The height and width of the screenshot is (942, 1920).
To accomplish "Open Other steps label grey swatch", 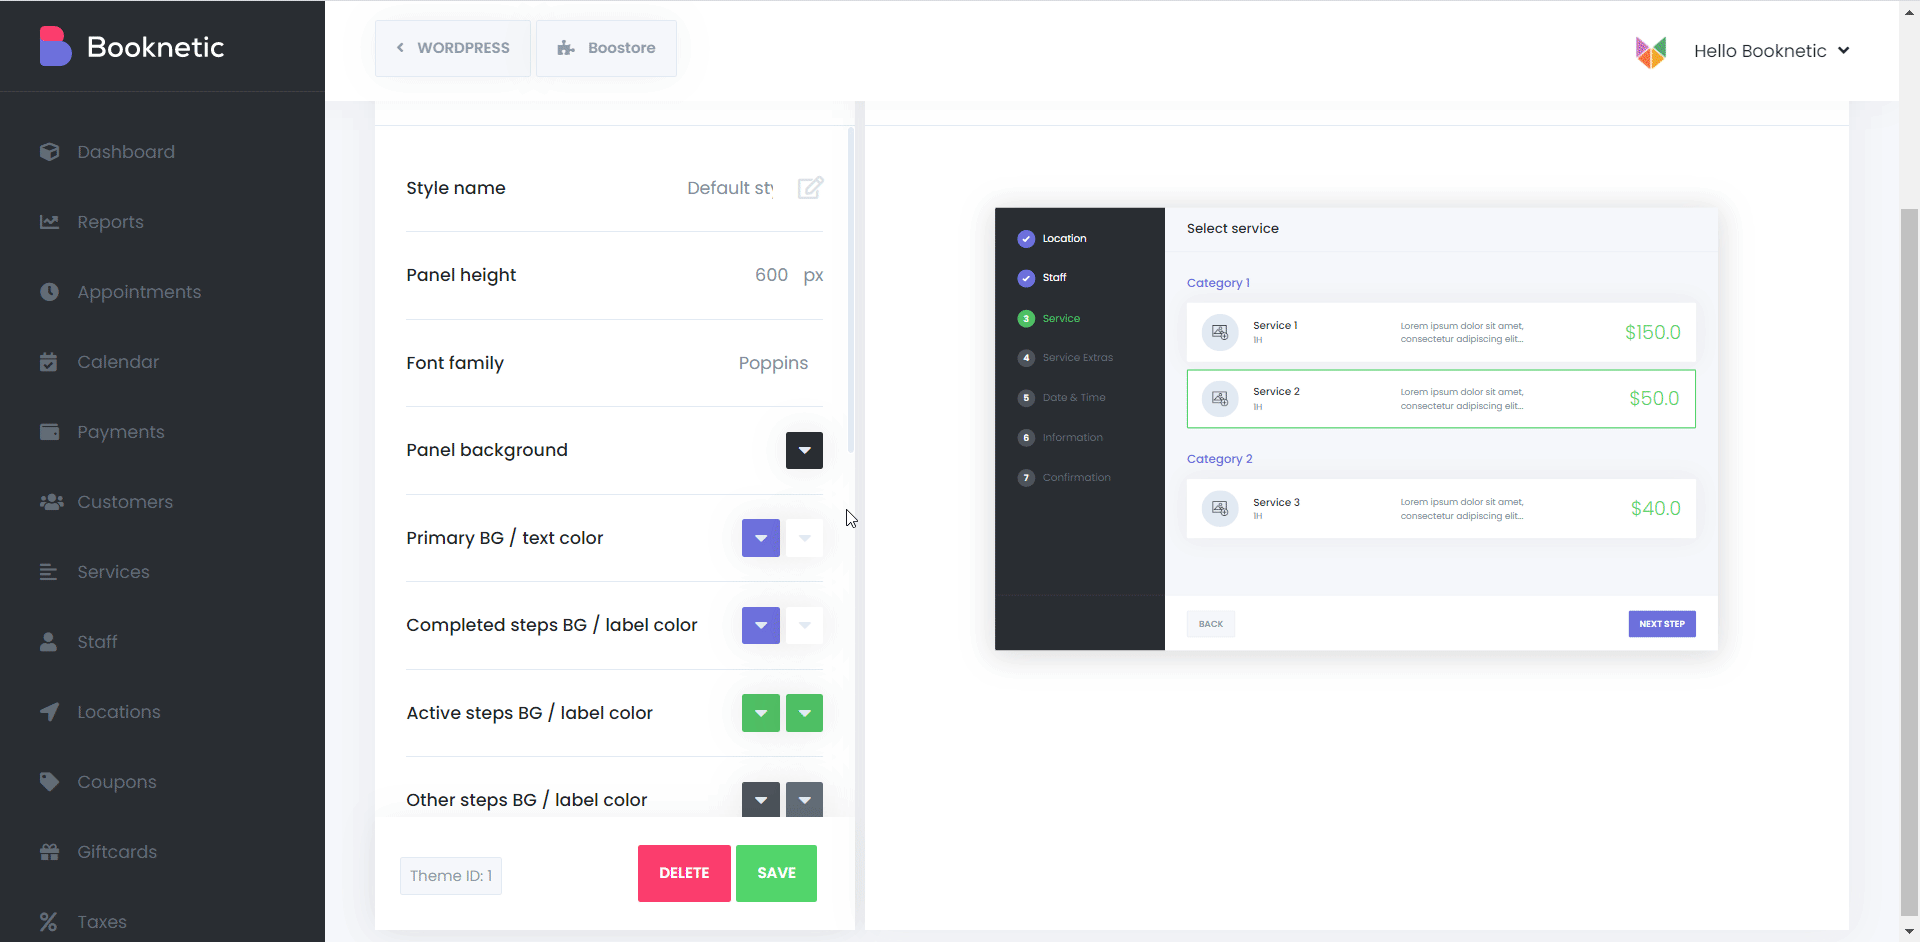I will pos(804,799).
